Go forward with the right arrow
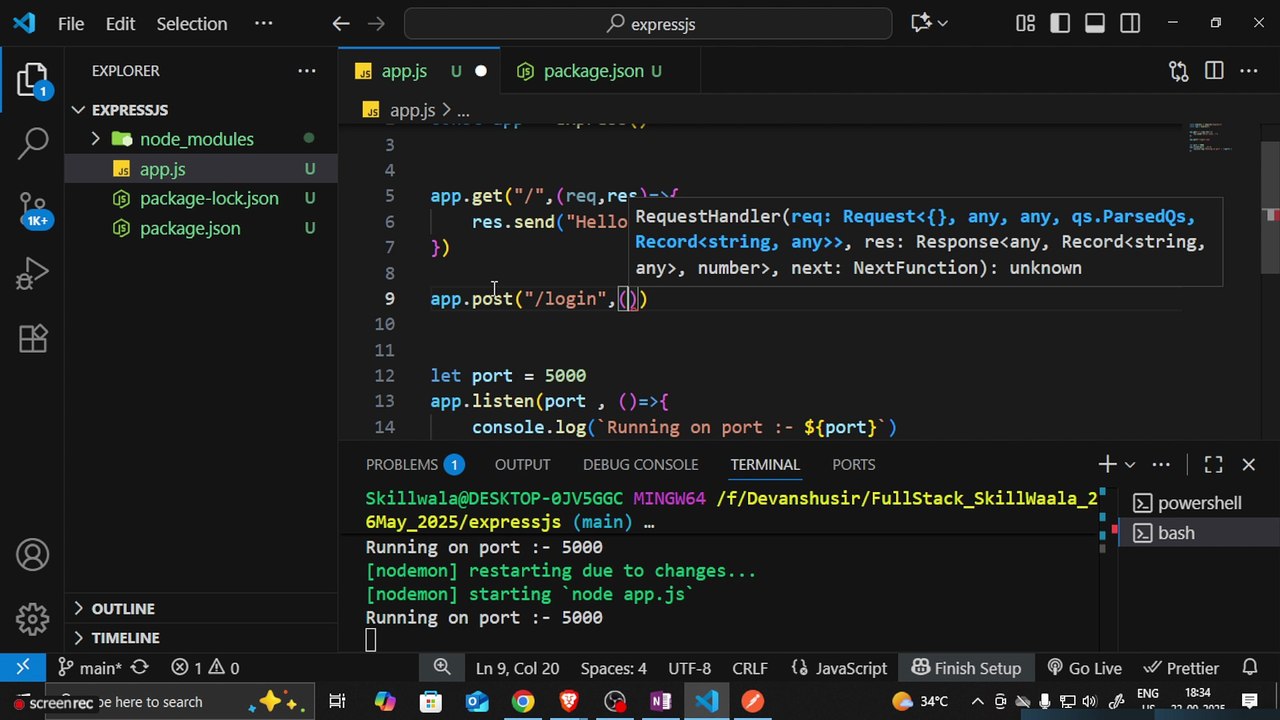 (377, 23)
